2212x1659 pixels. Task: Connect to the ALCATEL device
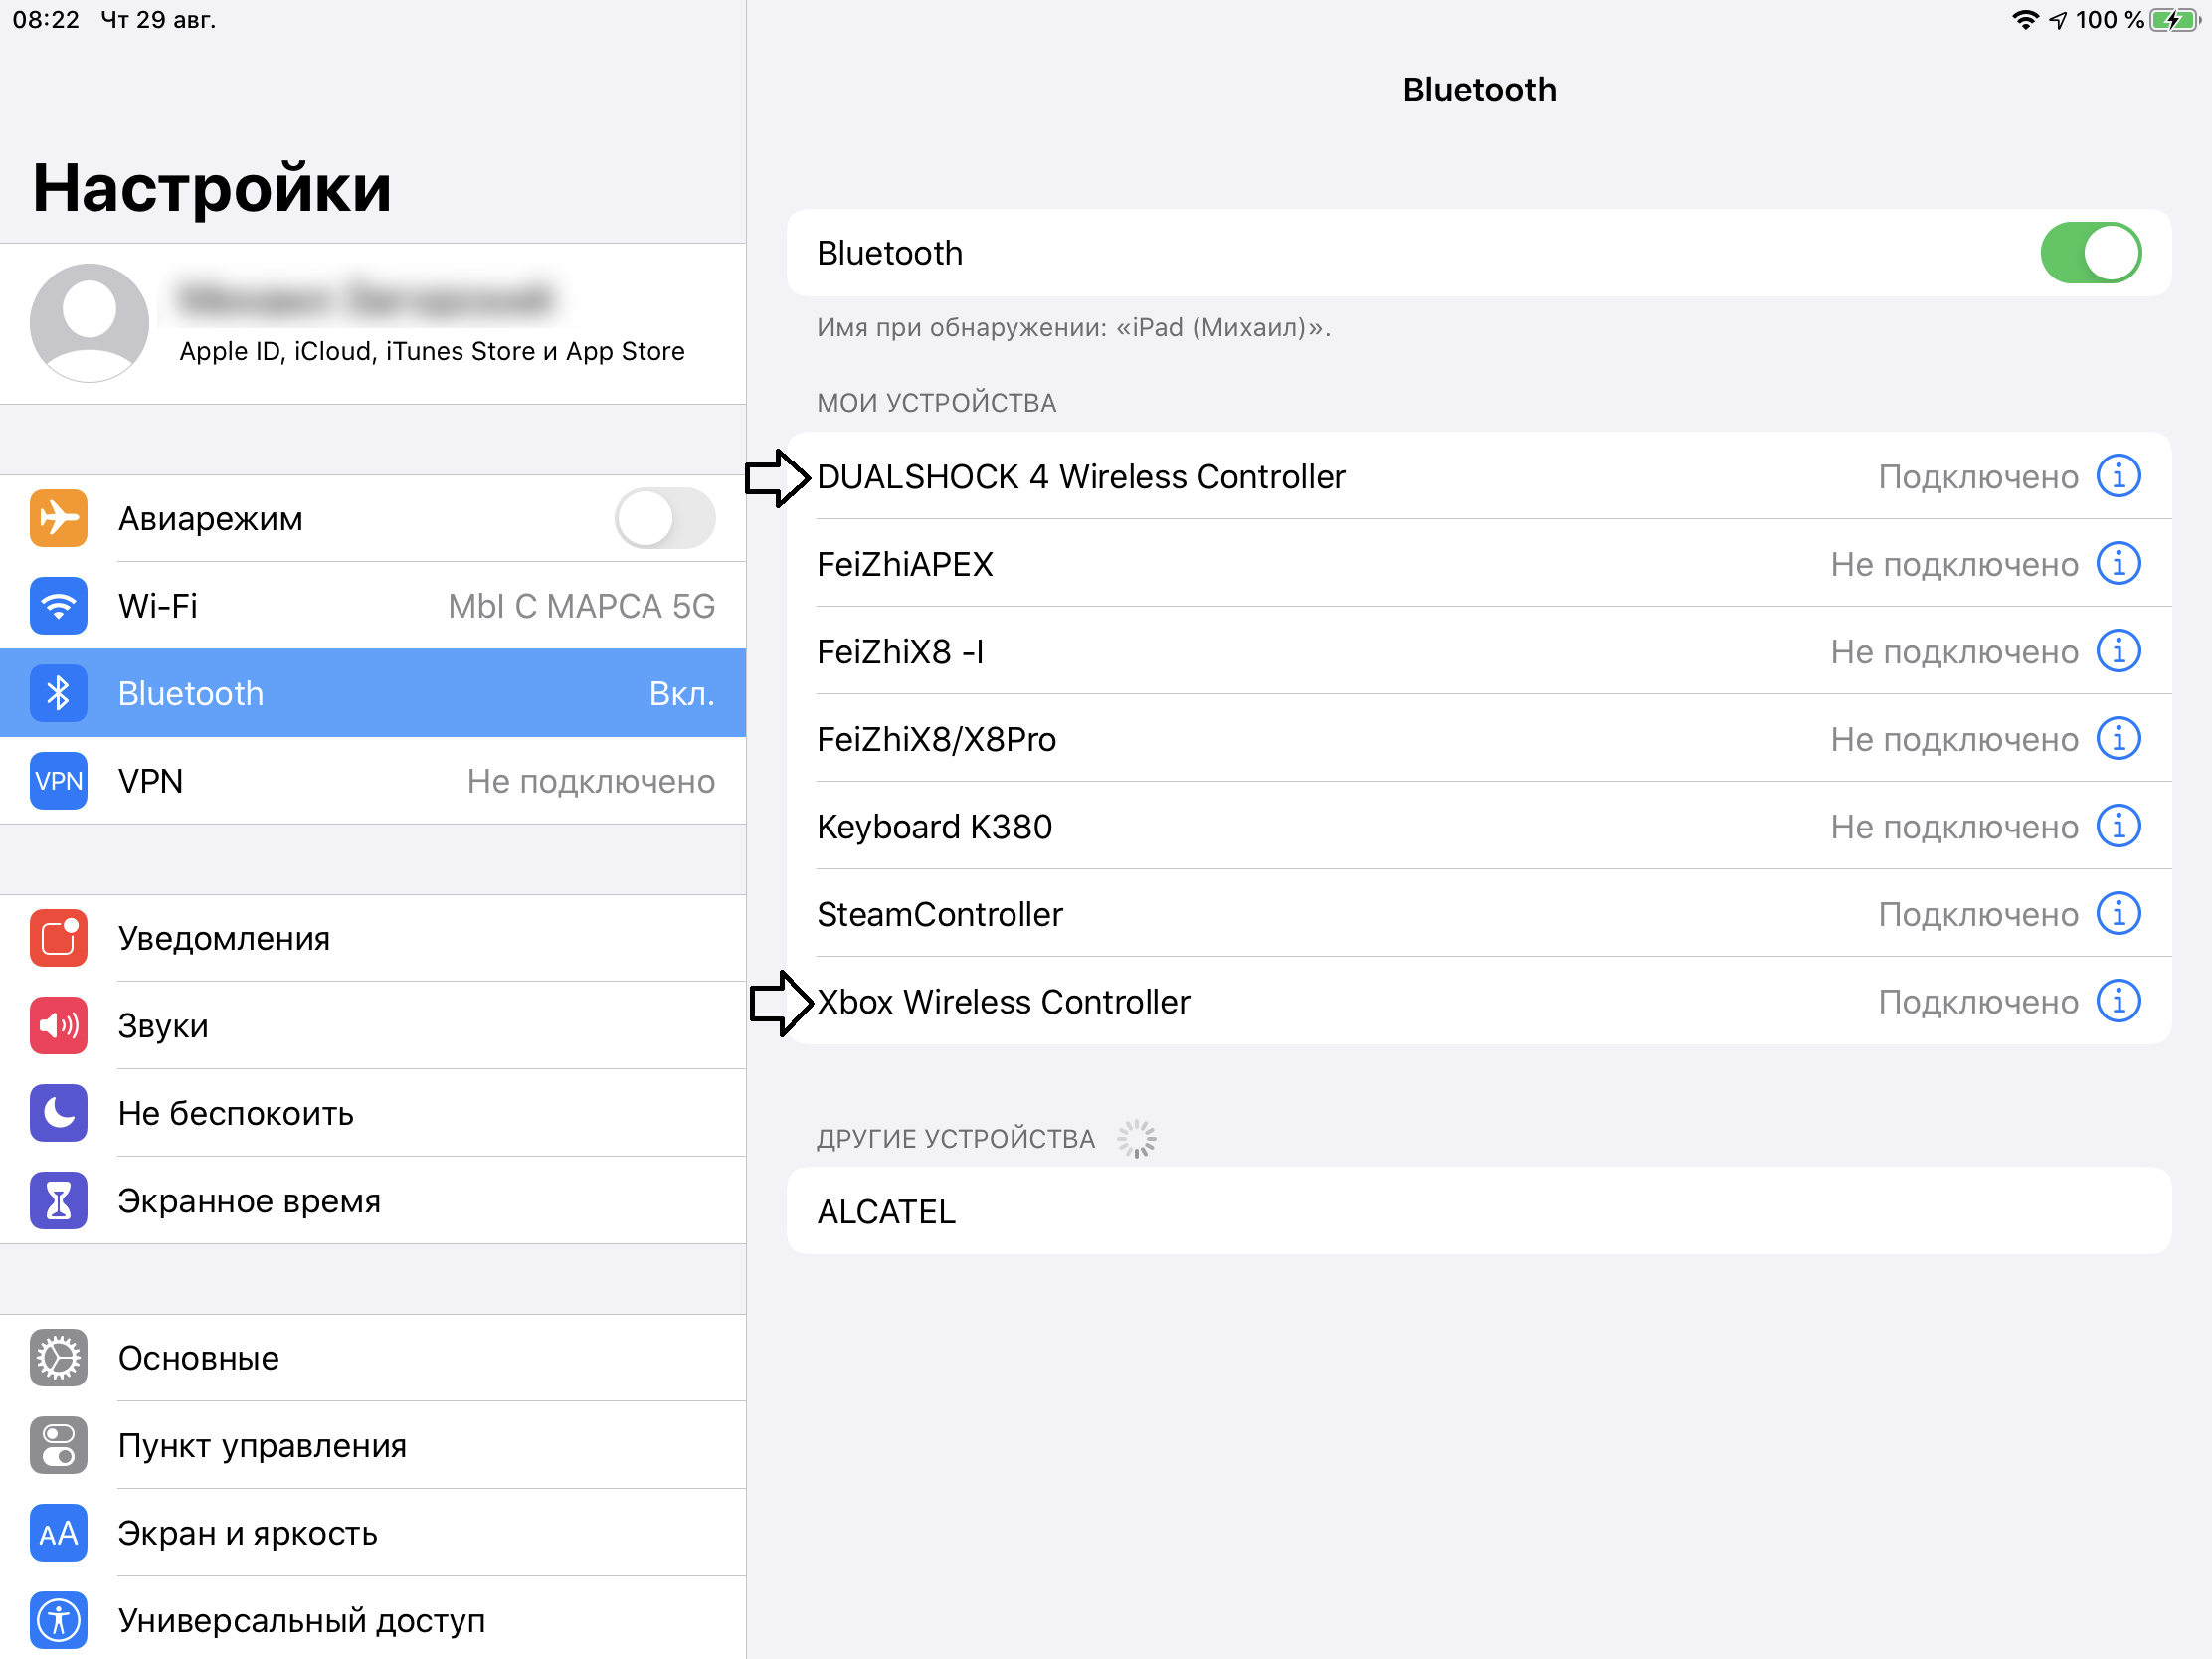click(1478, 1211)
